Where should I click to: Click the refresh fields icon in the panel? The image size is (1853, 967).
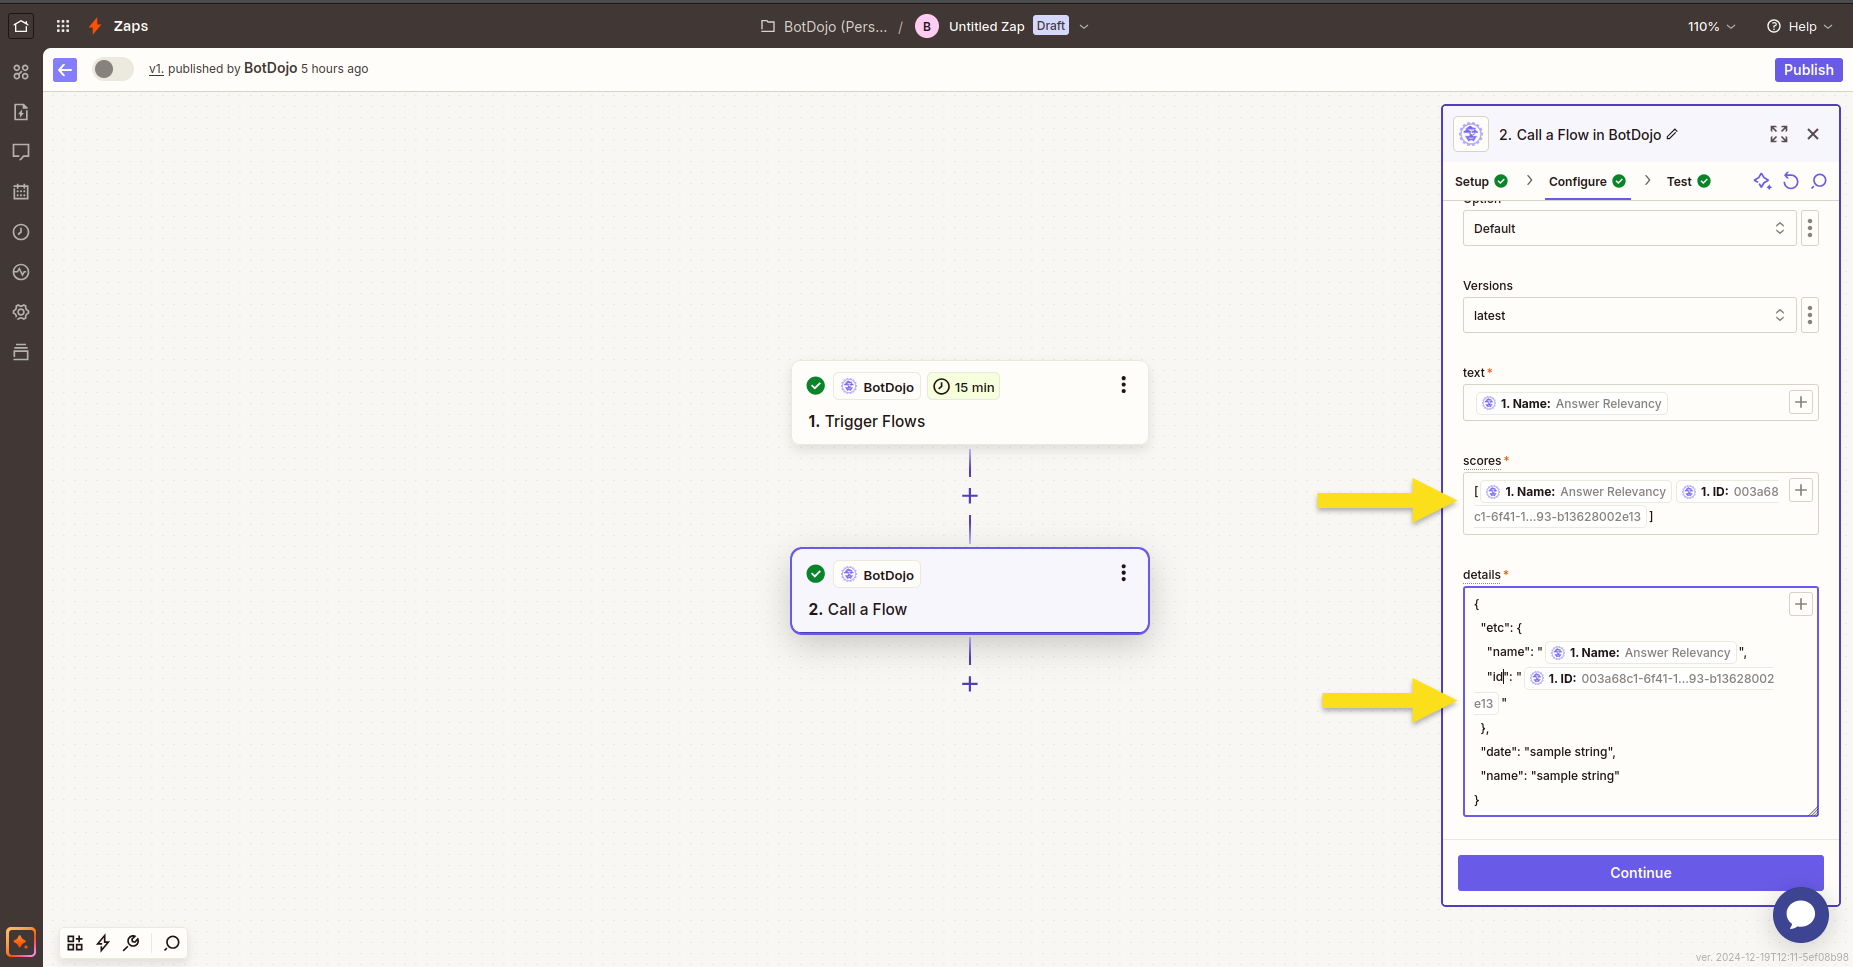(1791, 181)
